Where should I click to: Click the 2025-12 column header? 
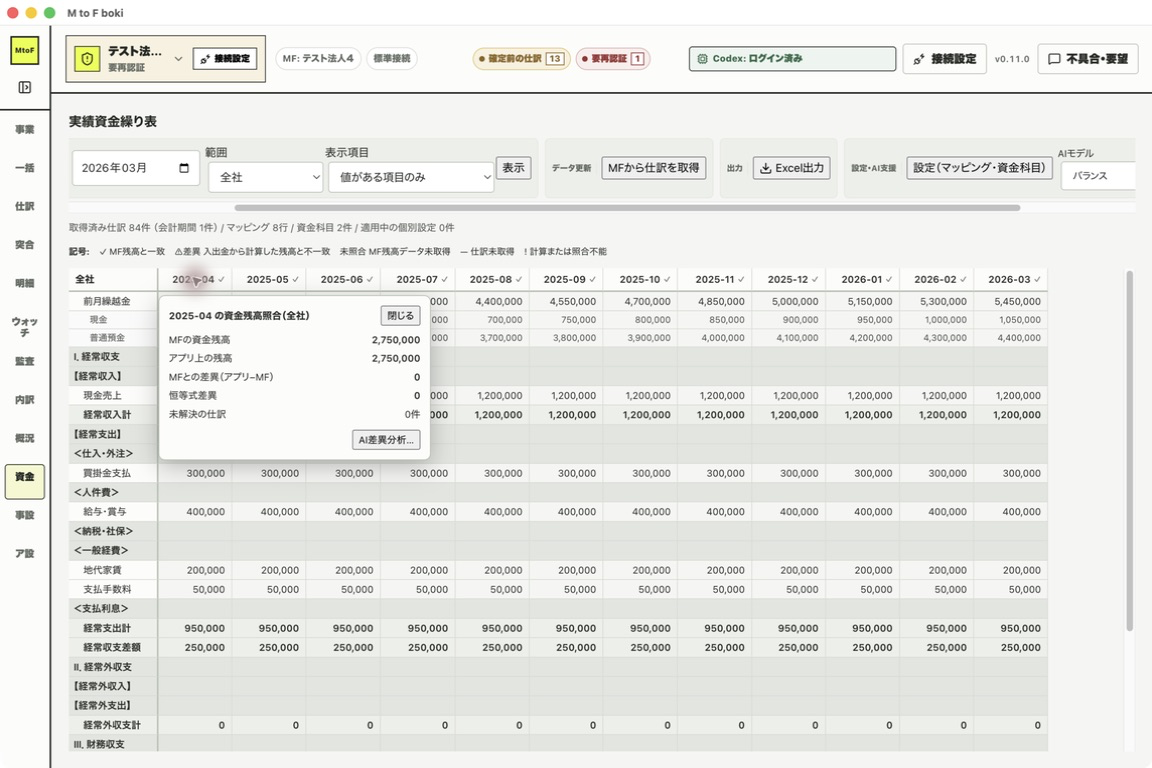pyautogui.click(x=789, y=279)
